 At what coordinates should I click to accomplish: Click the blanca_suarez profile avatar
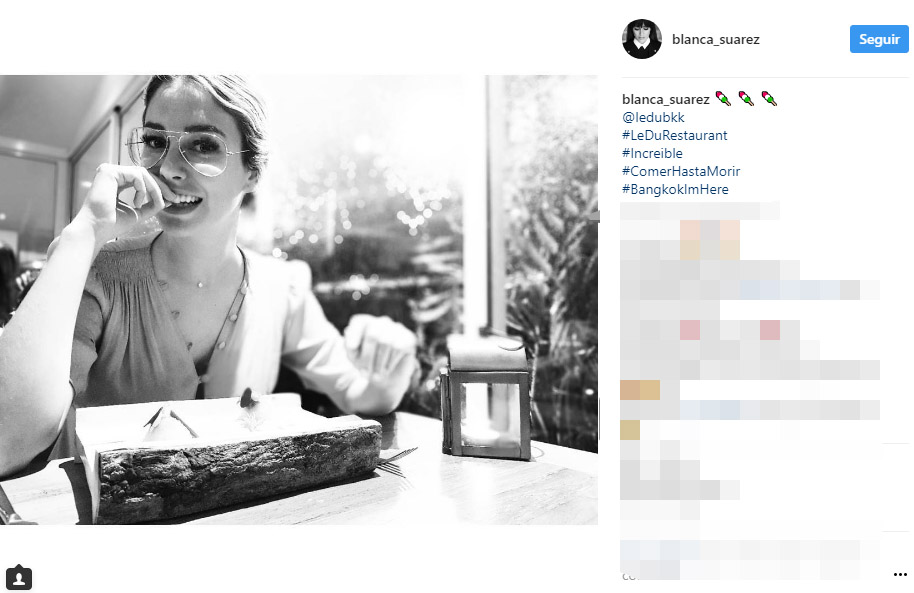click(642, 39)
